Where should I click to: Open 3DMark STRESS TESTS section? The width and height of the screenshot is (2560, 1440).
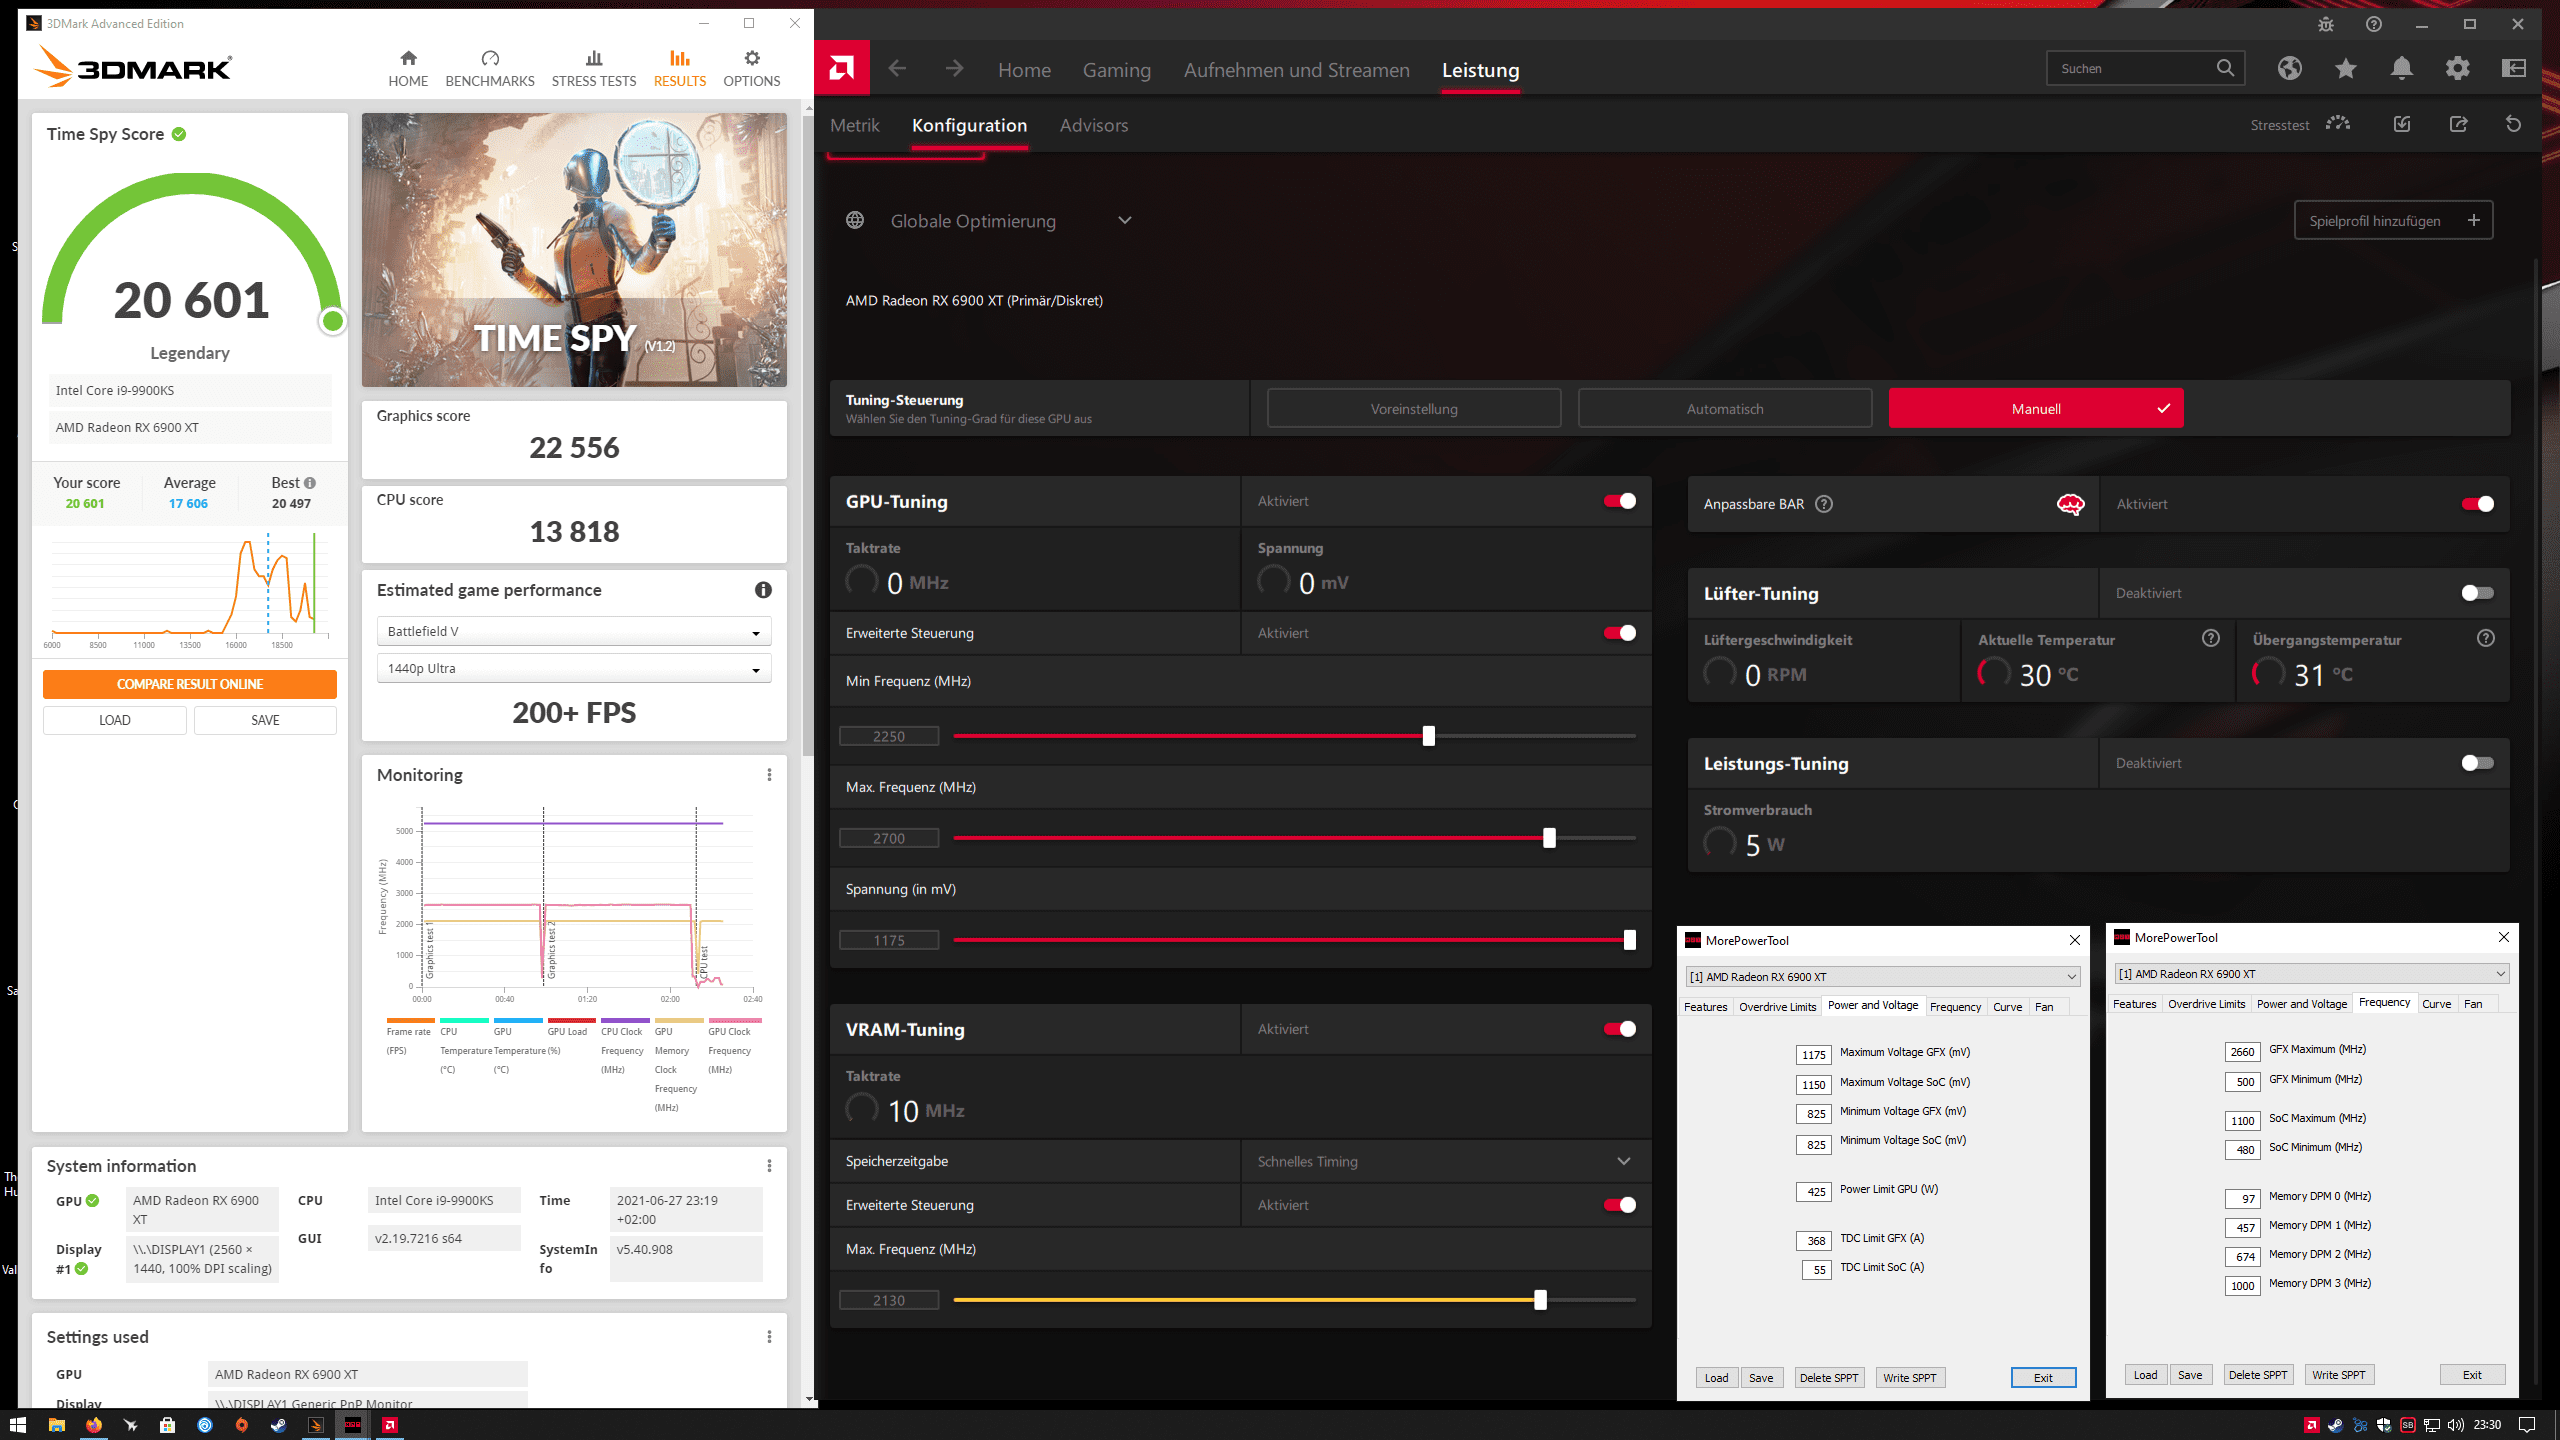click(x=594, y=68)
